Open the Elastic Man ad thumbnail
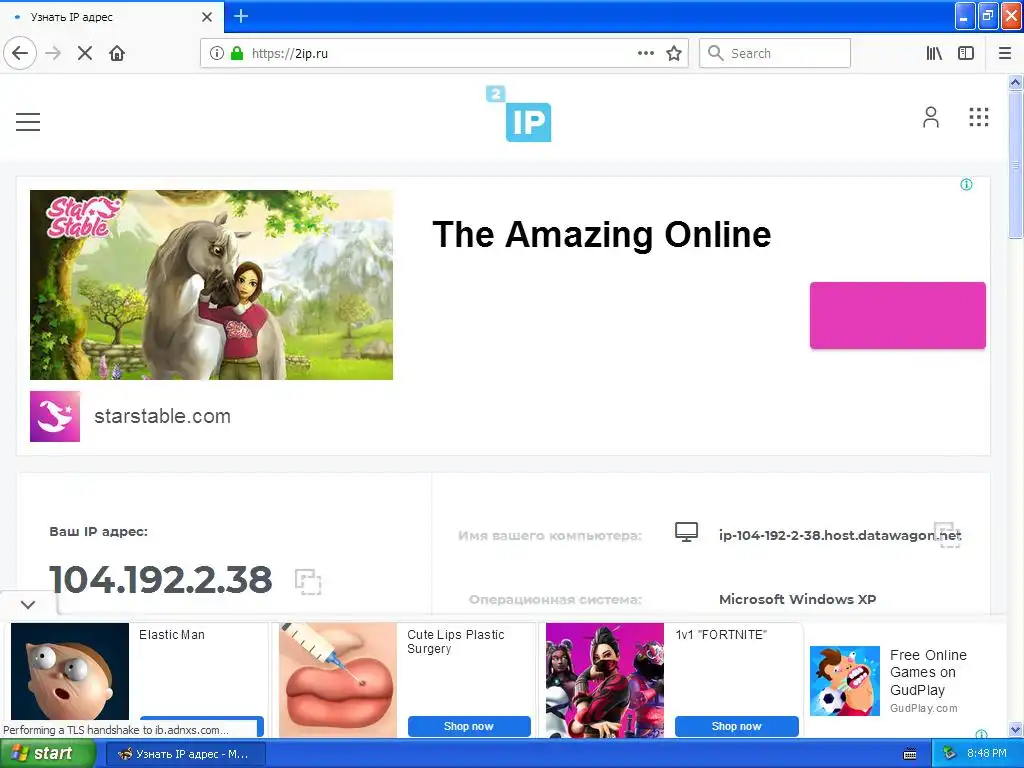 [x=70, y=672]
